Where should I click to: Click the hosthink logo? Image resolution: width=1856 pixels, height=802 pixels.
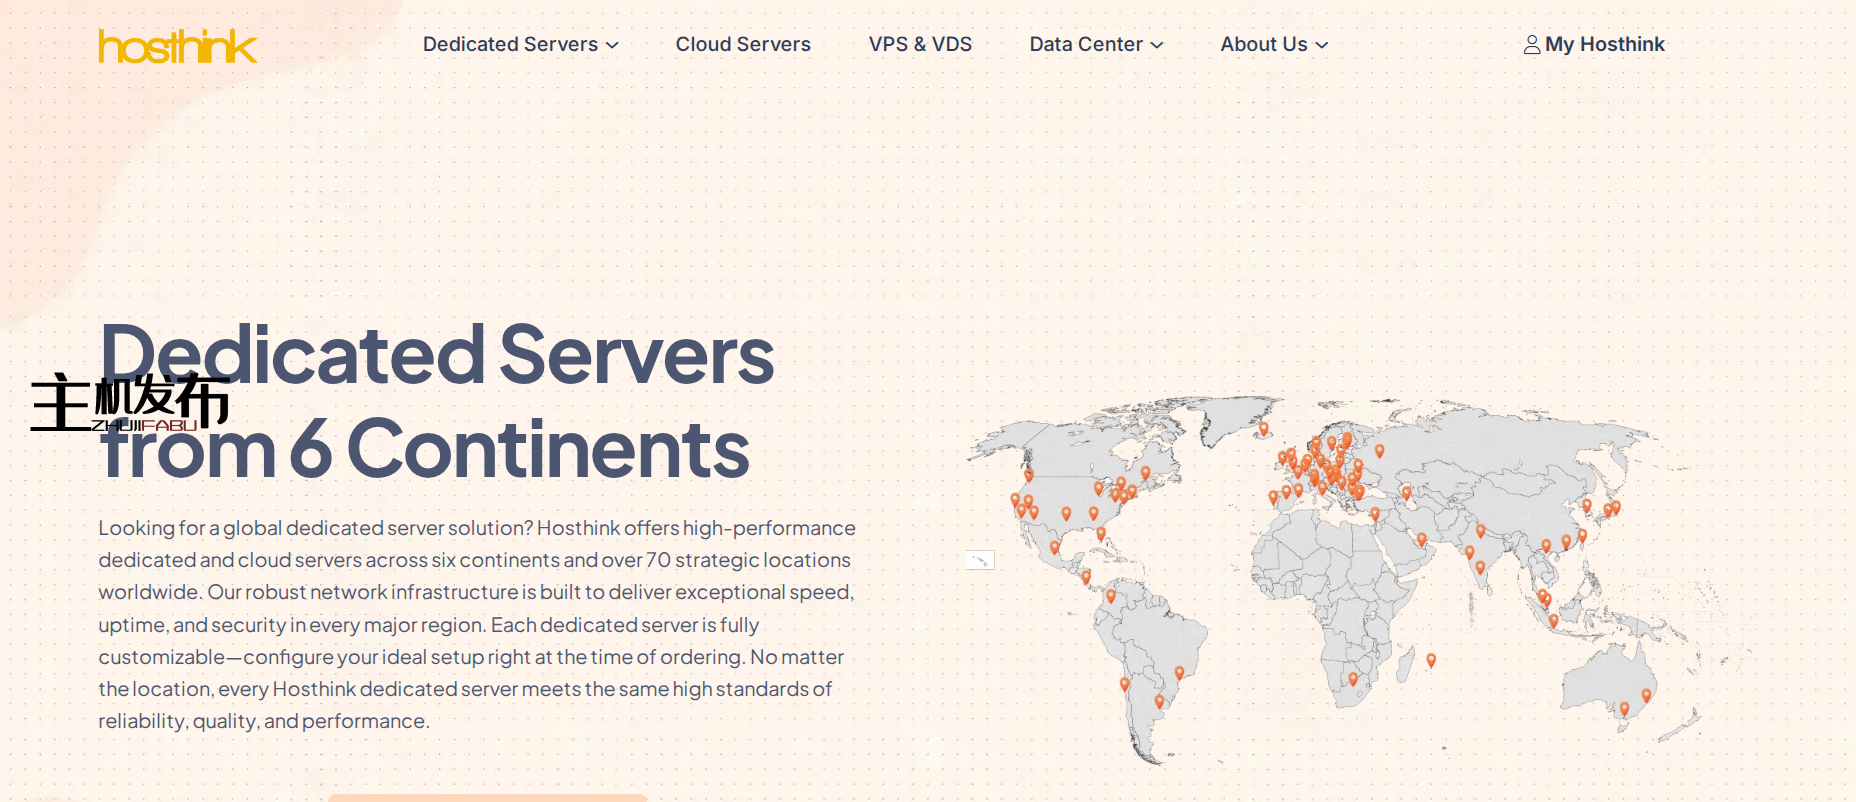coord(178,46)
